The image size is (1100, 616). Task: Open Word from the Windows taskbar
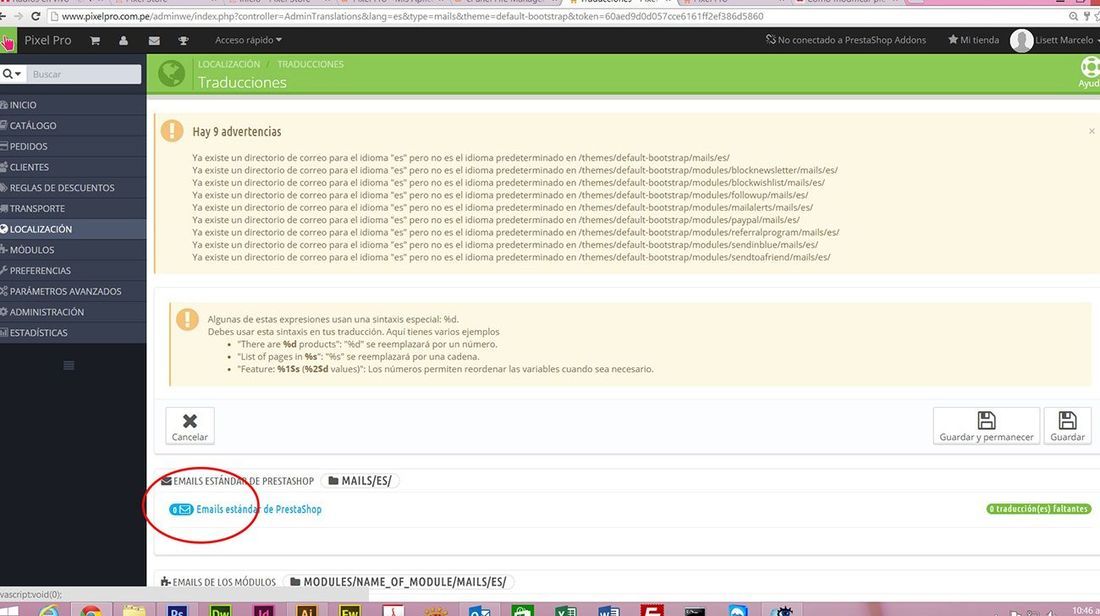609,610
